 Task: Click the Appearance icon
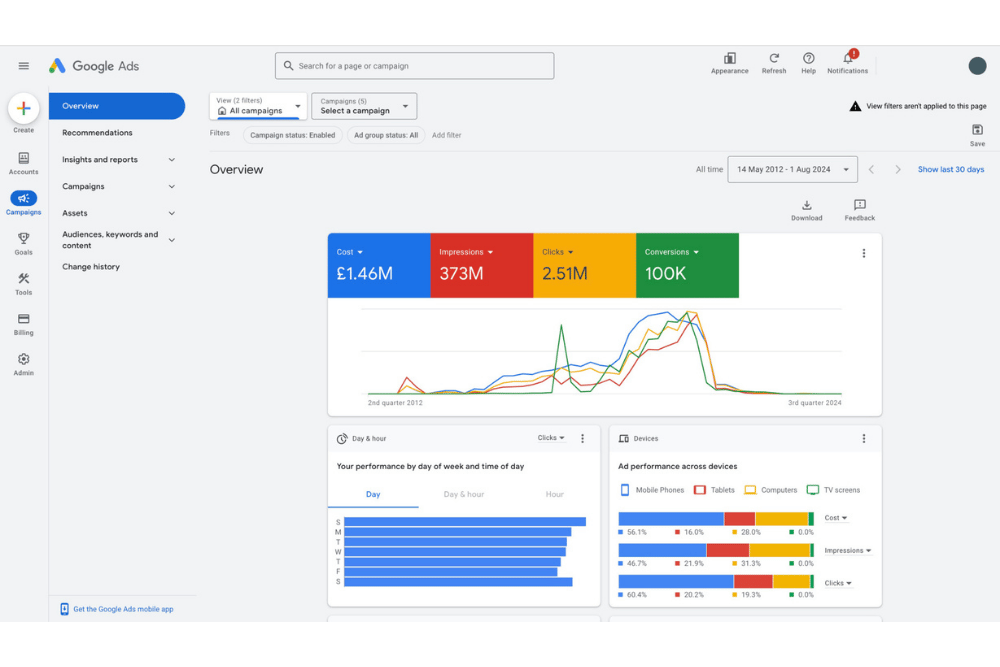pos(730,59)
